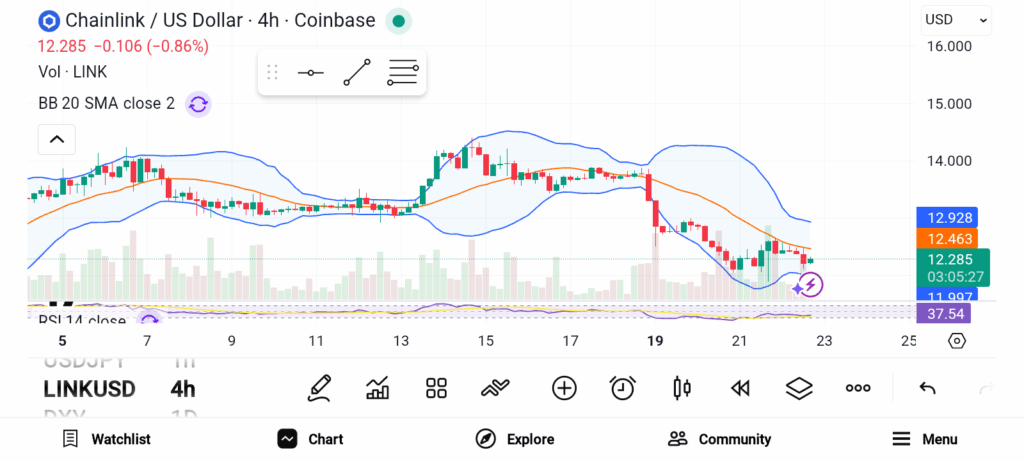Tap the alarm clock alert icon
1024x461 pixels.
point(623,388)
